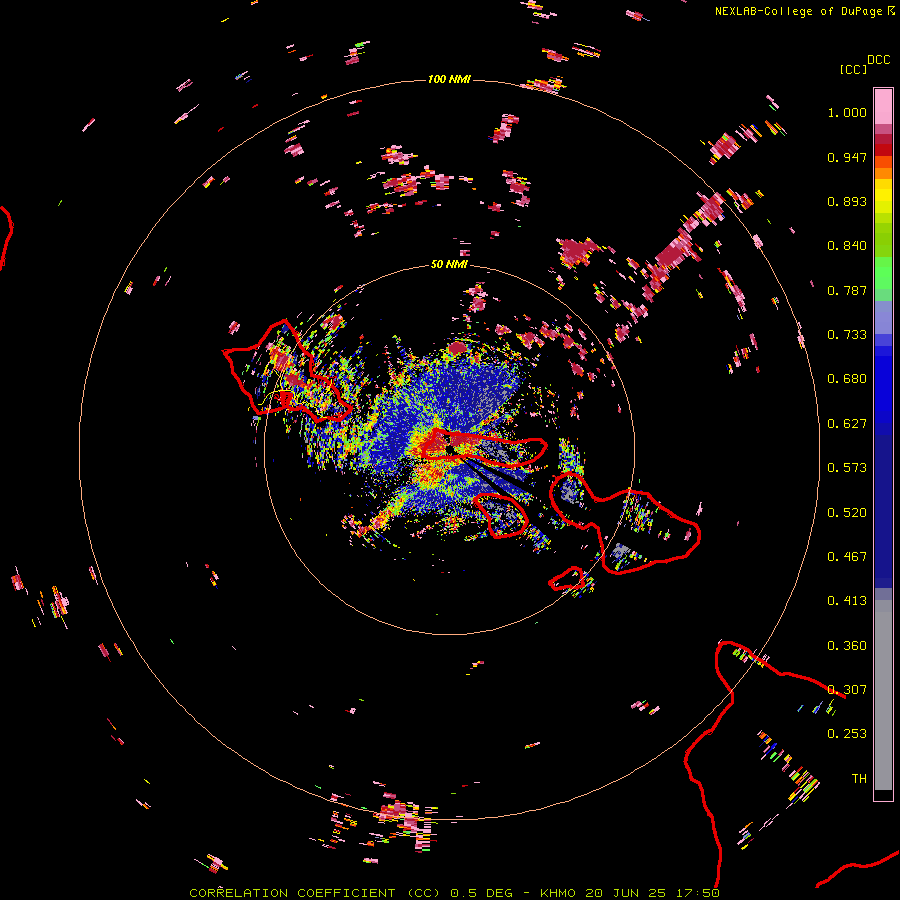Pick the light pink band on color bar
Viewport: 900px width, 900px height.
tap(883, 107)
